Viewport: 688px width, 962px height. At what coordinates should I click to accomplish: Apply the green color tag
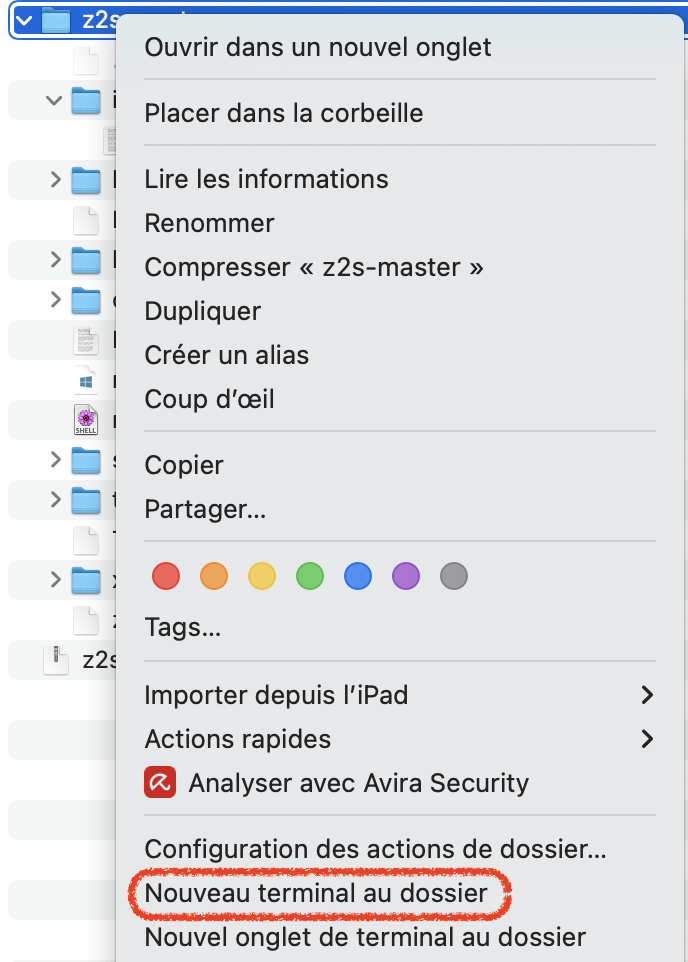[x=310, y=576]
